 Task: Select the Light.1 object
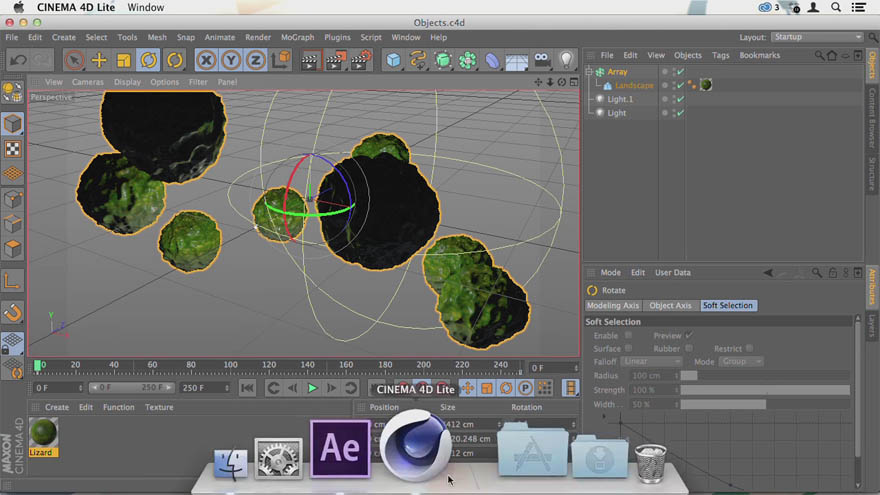tap(620, 99)
